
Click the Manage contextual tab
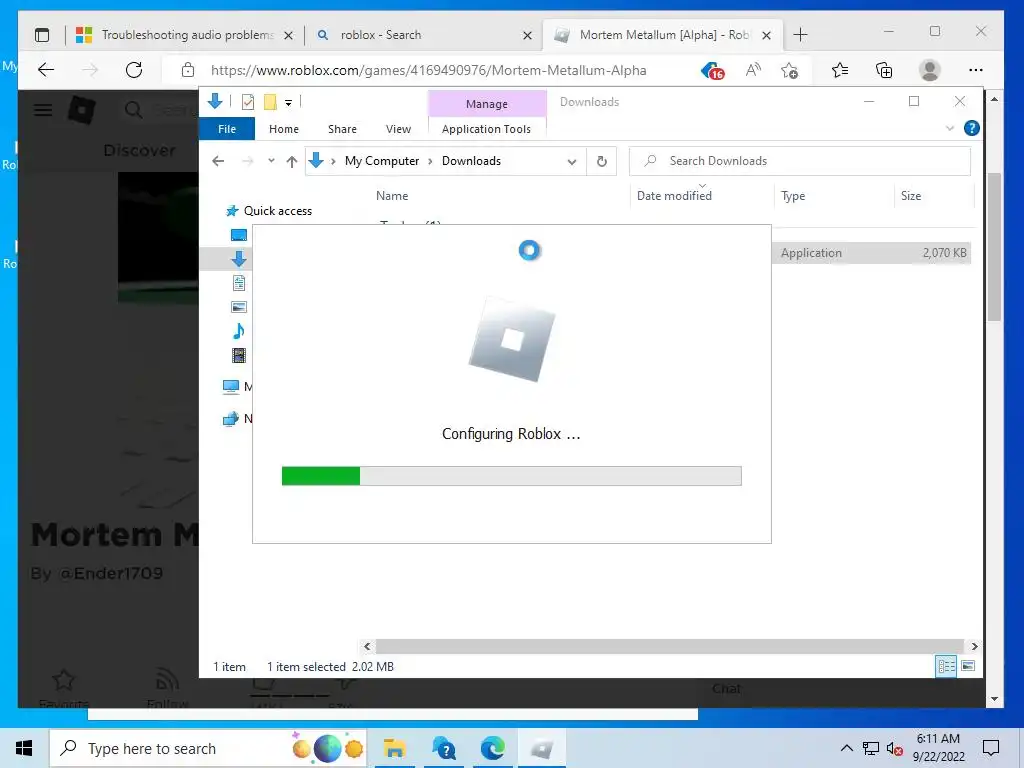487,104
